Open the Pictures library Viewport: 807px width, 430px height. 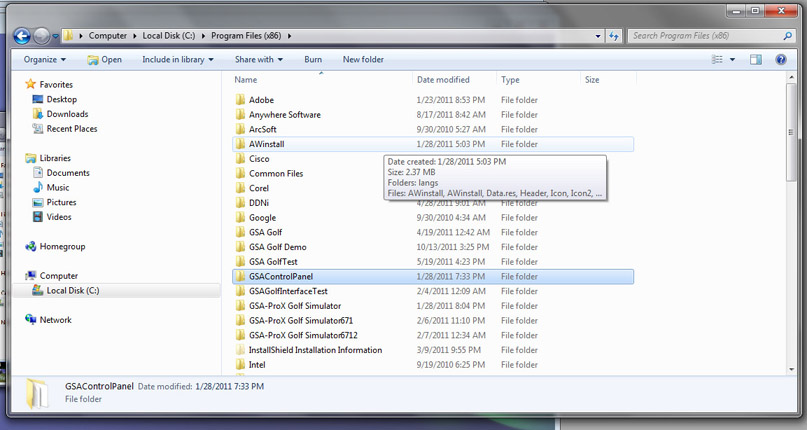61,202
